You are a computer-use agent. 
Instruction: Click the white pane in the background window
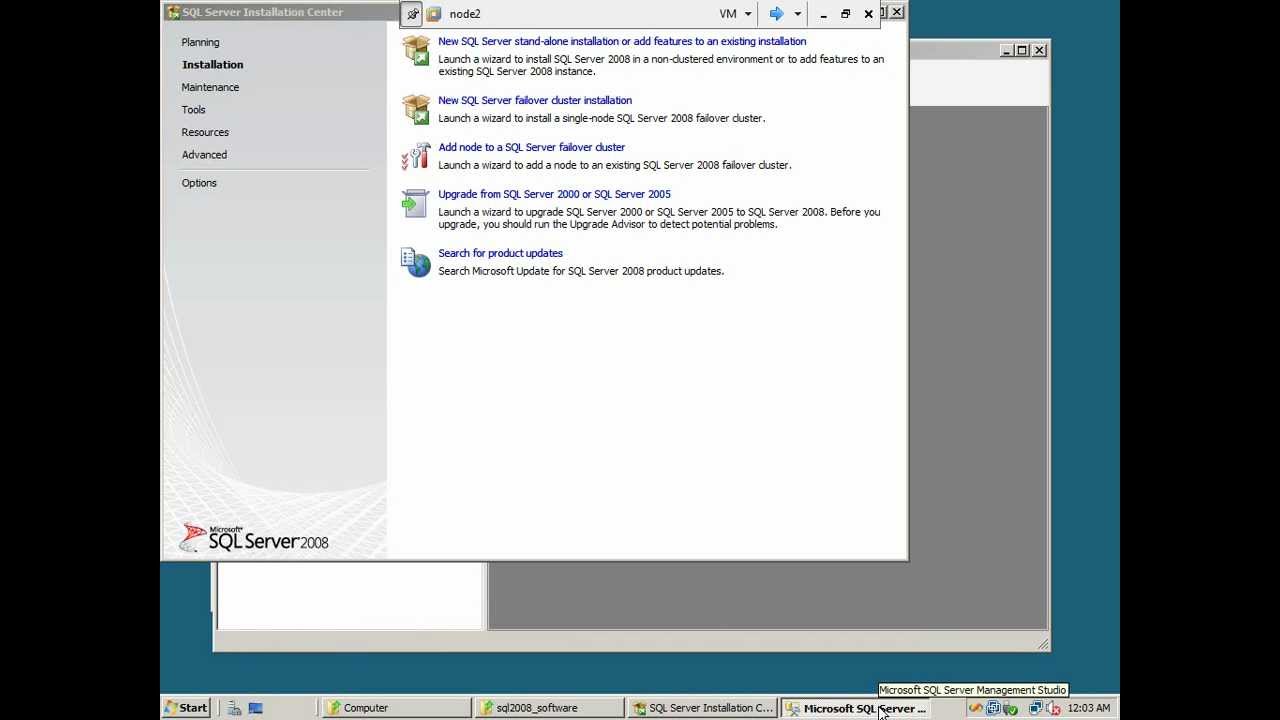click(351, 596)
